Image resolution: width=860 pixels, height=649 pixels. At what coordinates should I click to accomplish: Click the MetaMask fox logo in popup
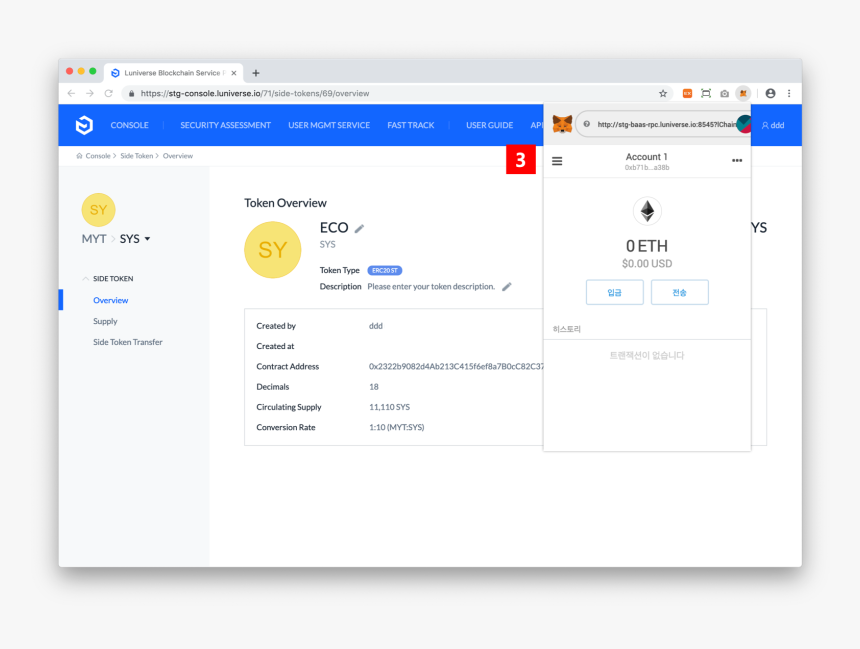562,125
